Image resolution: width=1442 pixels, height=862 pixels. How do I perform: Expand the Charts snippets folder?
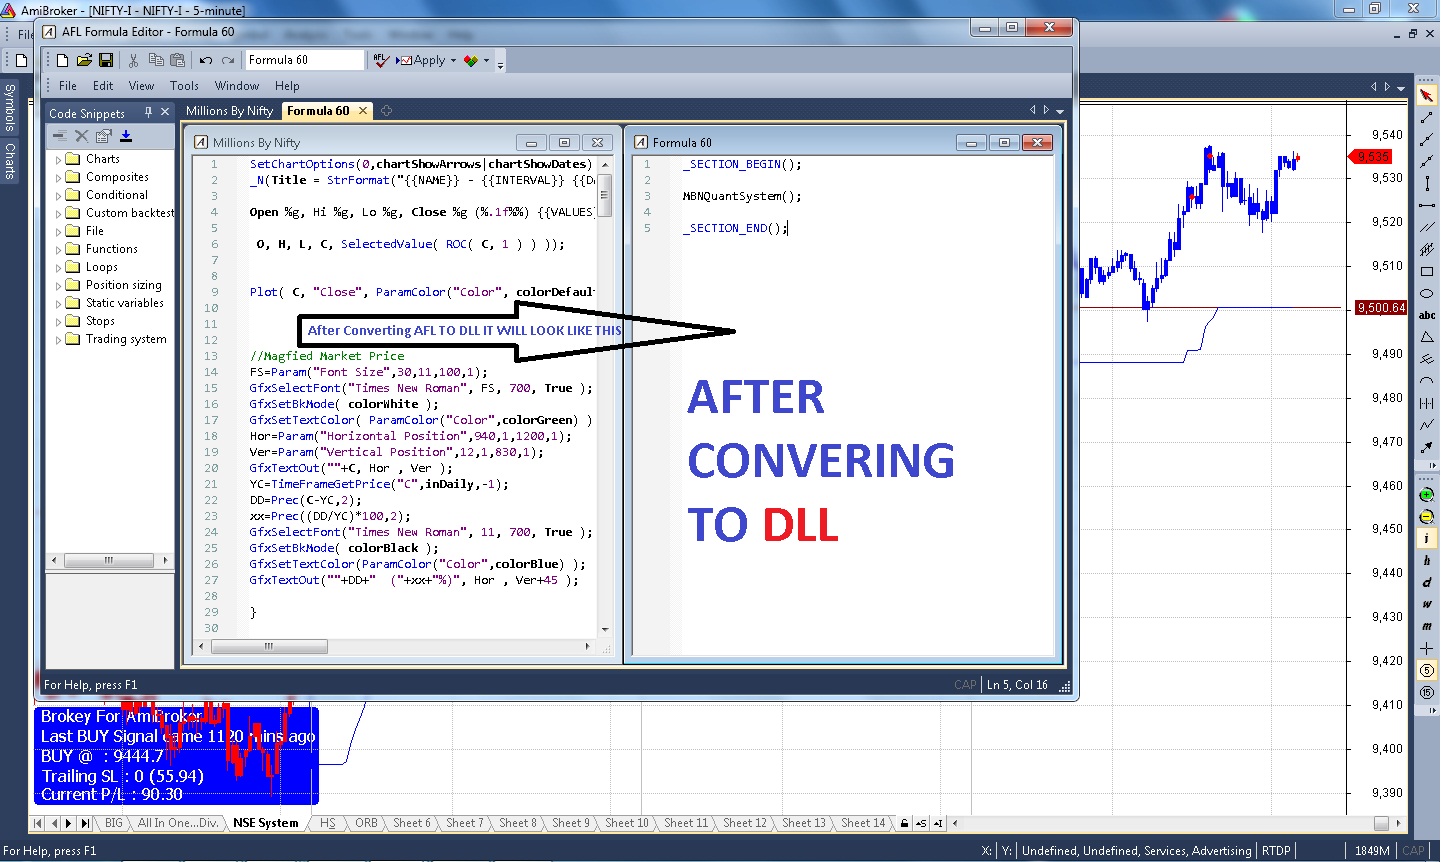pos(58,159)
